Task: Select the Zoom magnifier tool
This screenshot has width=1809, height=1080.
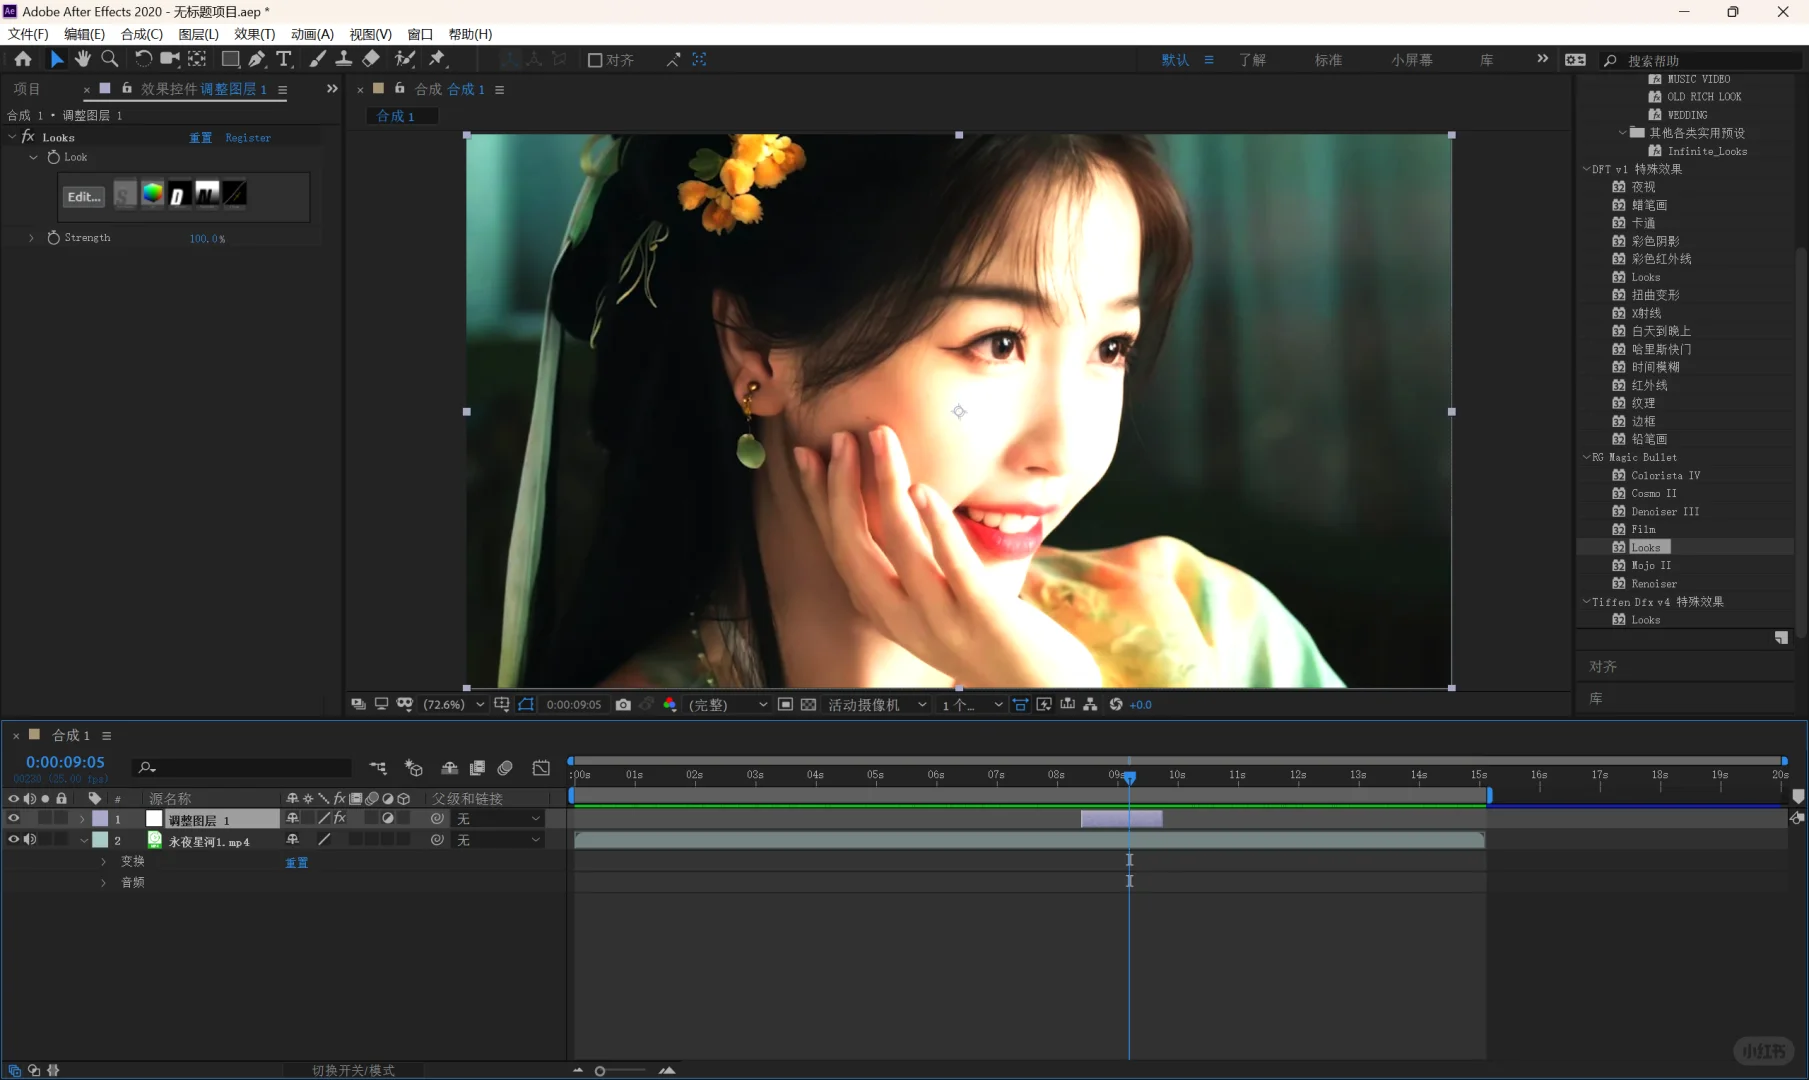Action: click(x=110, y=60)
